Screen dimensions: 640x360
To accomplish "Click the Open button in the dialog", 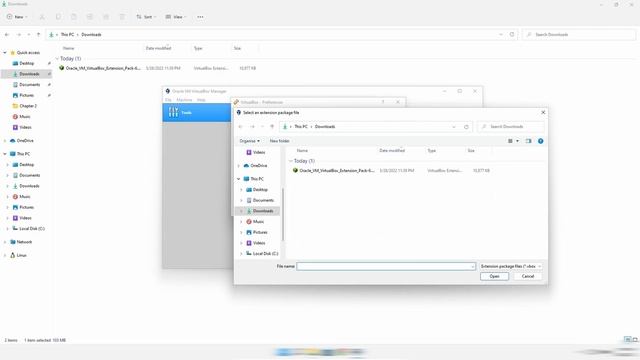I will [494, 276].
